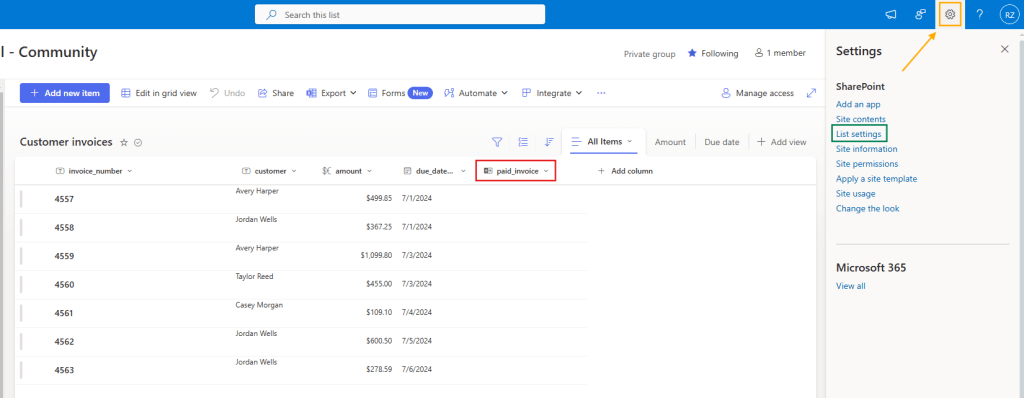
Task: Open the Help question mark icon
Action: [980, 14]
